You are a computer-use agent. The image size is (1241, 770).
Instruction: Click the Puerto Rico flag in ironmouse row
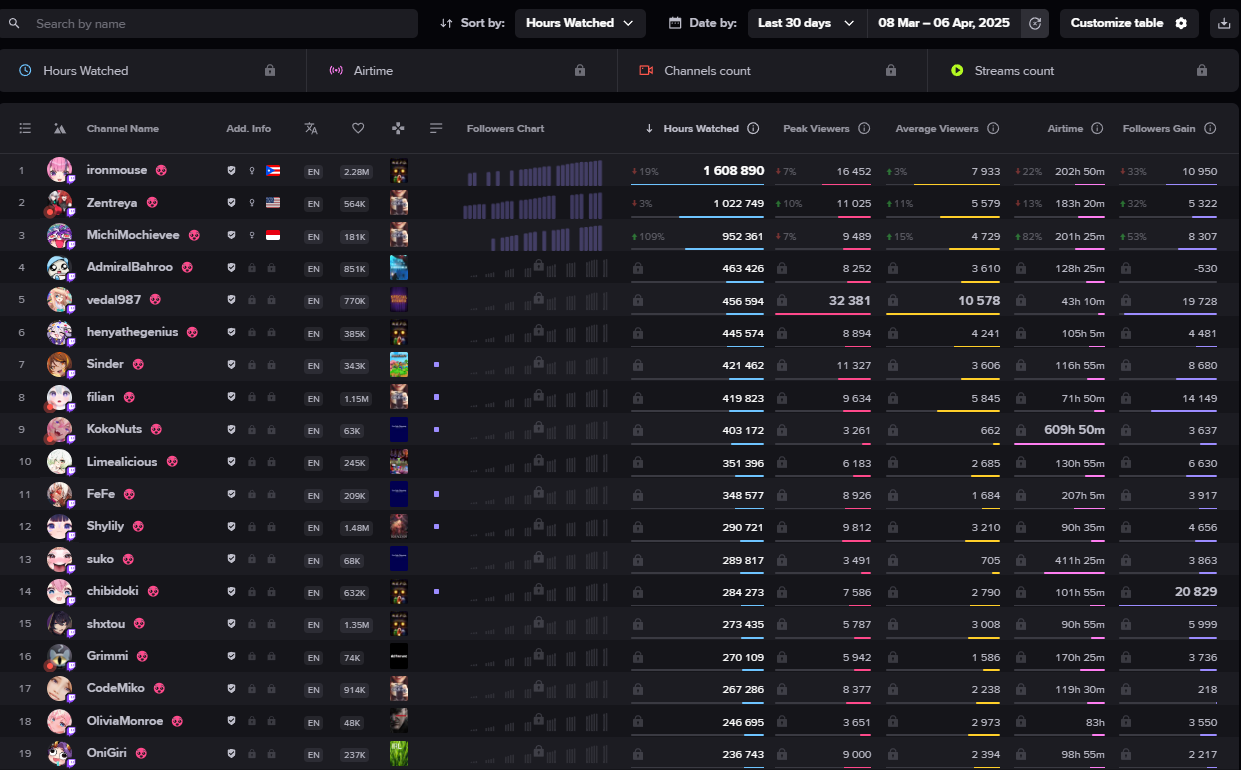coord(273,171)
